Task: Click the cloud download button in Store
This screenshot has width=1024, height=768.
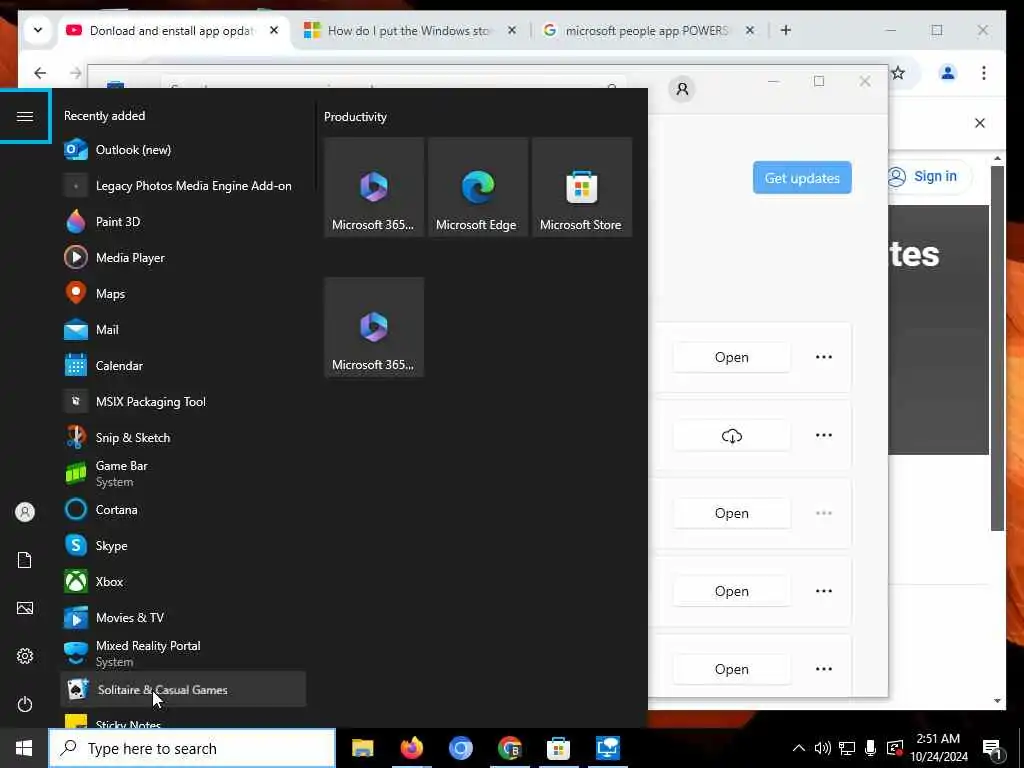Action: click(x=731, y=436)
